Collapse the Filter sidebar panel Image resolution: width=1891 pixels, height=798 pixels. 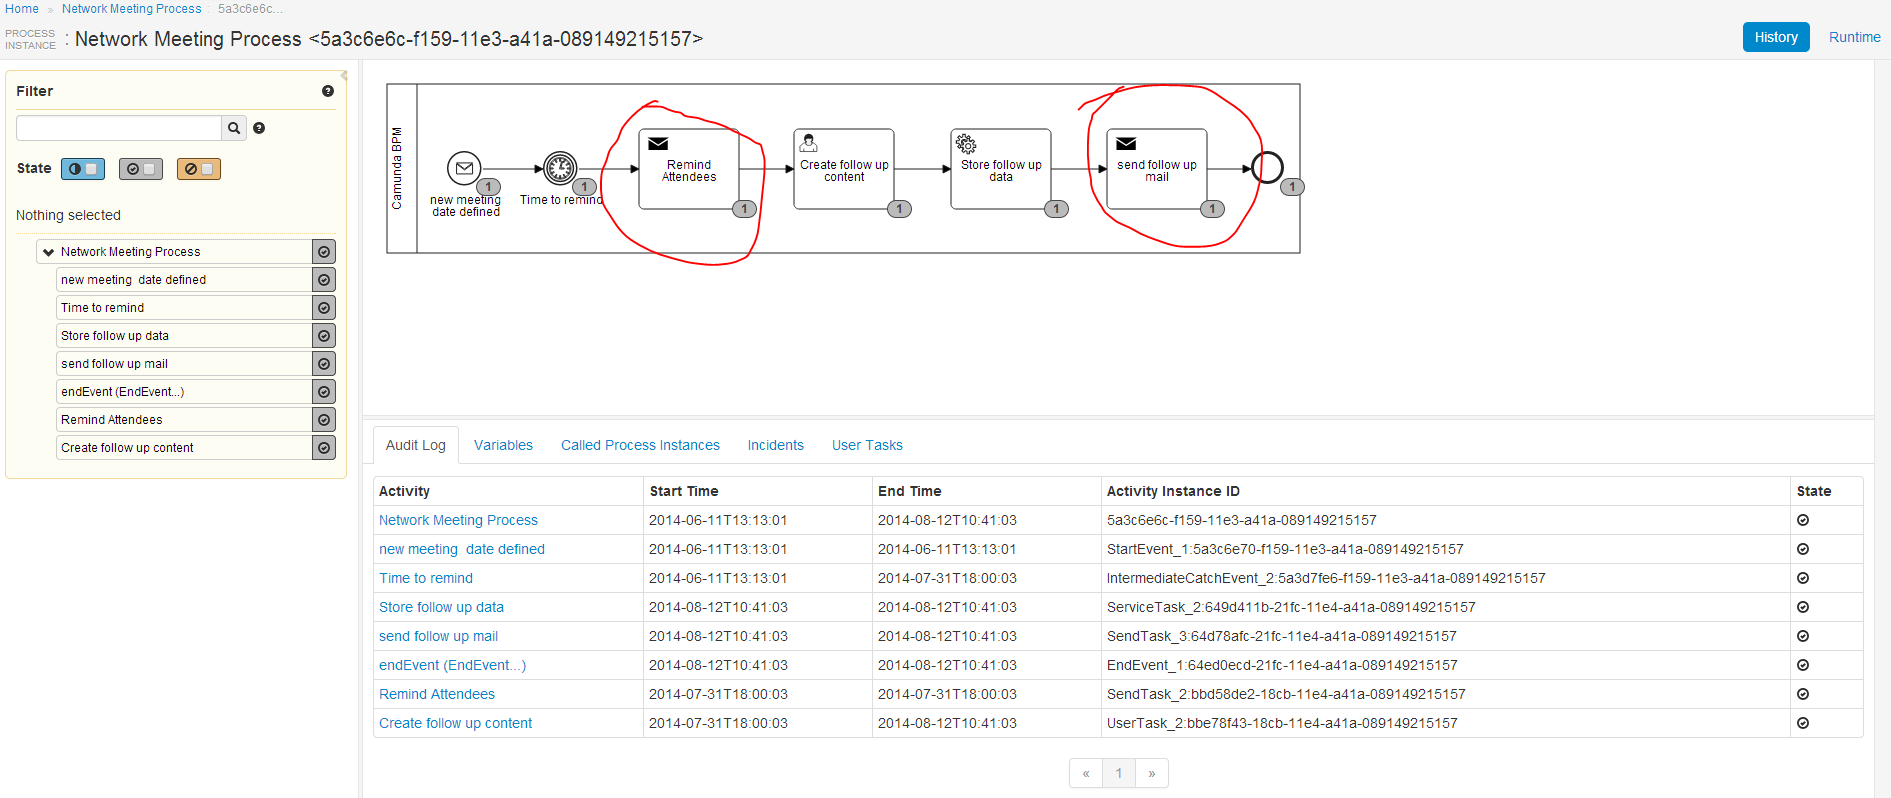coord(344,75)
